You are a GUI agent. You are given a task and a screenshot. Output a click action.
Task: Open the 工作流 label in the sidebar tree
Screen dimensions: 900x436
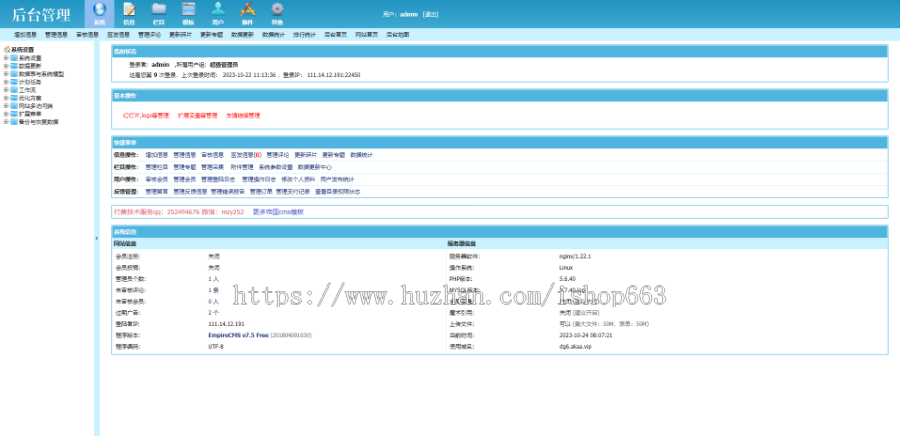click(x=27, y=90)
